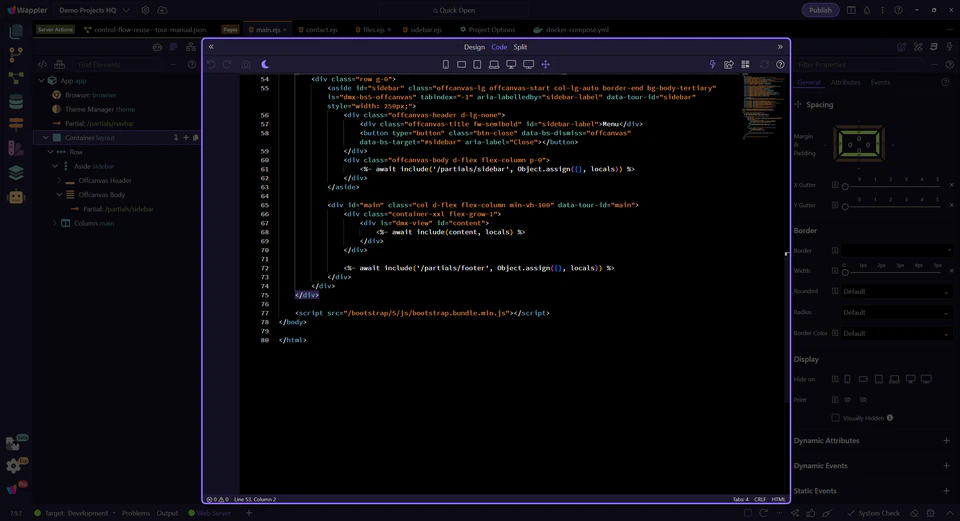The height and width of the screenshot is (521, 960).
Task: Select the Theme Manager theme tree item
Action: [94, 109]
